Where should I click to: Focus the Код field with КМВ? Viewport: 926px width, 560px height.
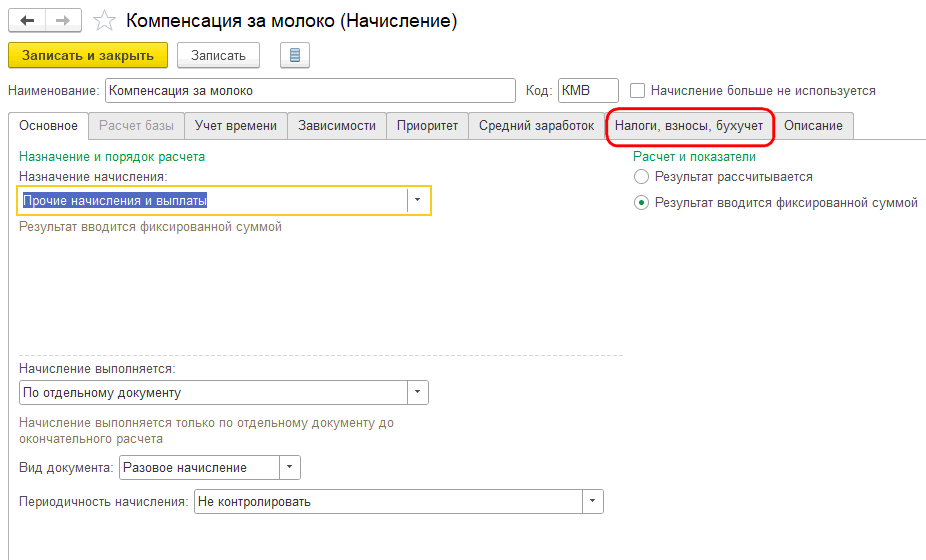(588, 90)
